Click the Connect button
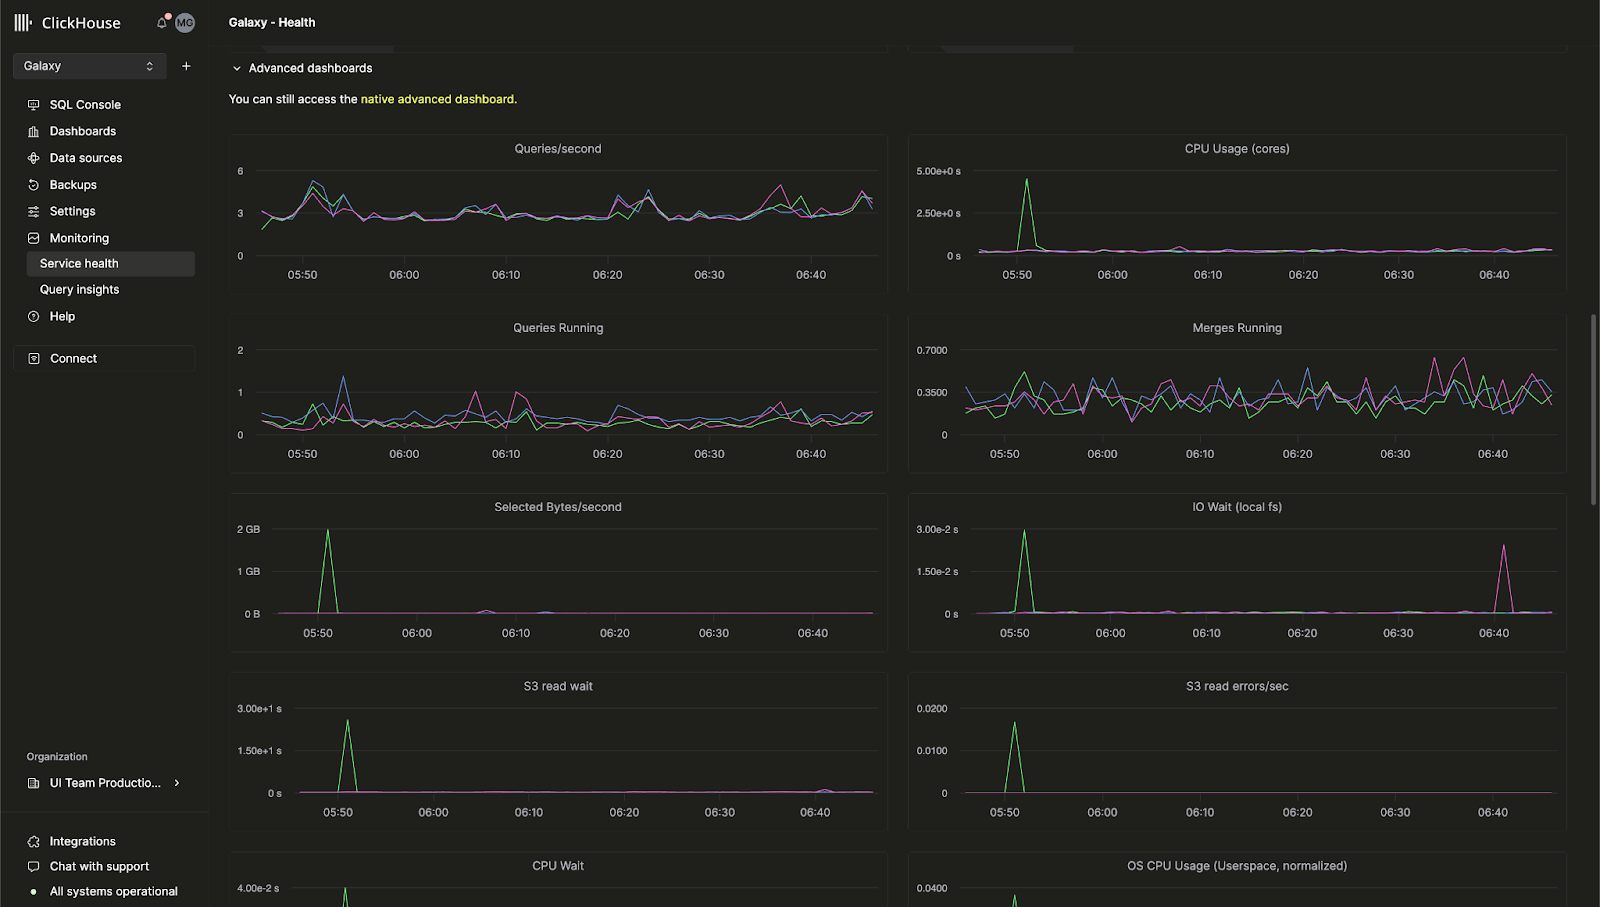Screen dimensions: 1600x907 pos(72,358)
